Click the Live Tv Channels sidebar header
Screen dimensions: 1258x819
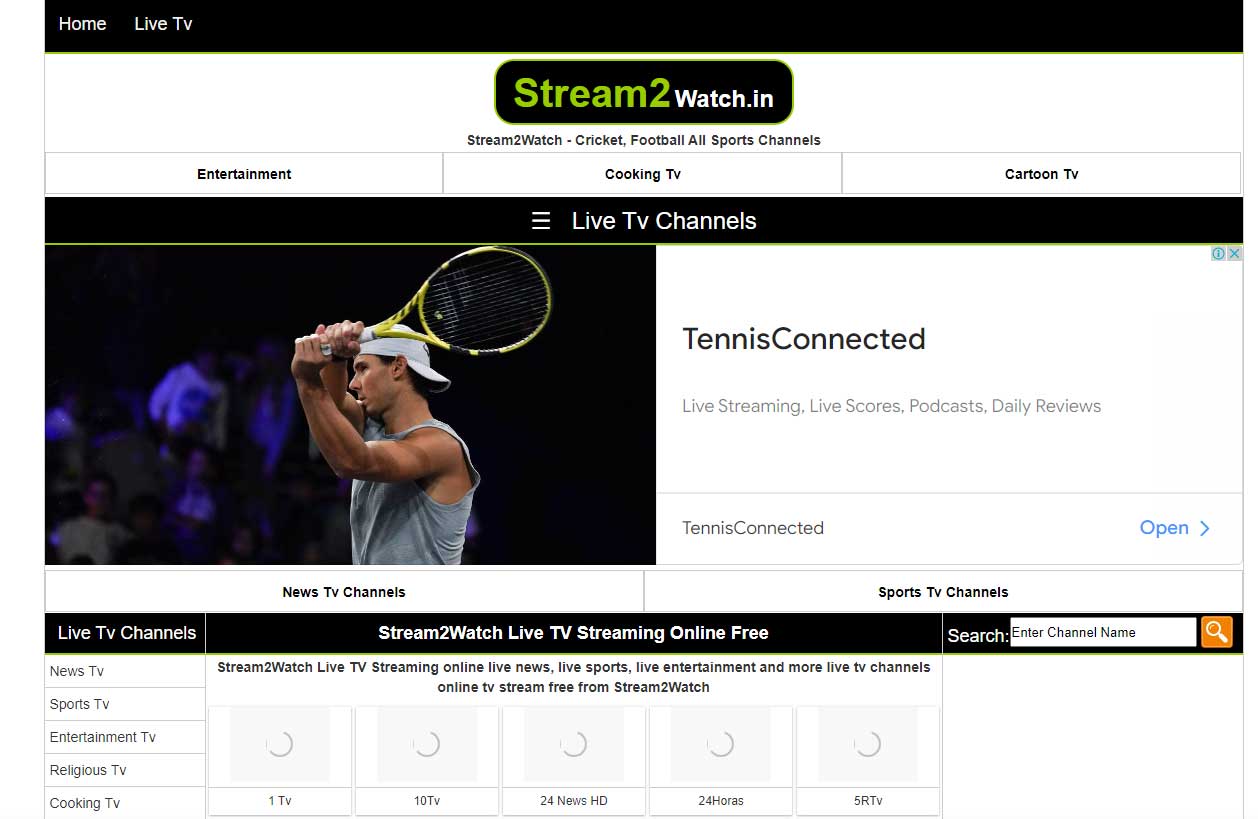click(126, 633)
